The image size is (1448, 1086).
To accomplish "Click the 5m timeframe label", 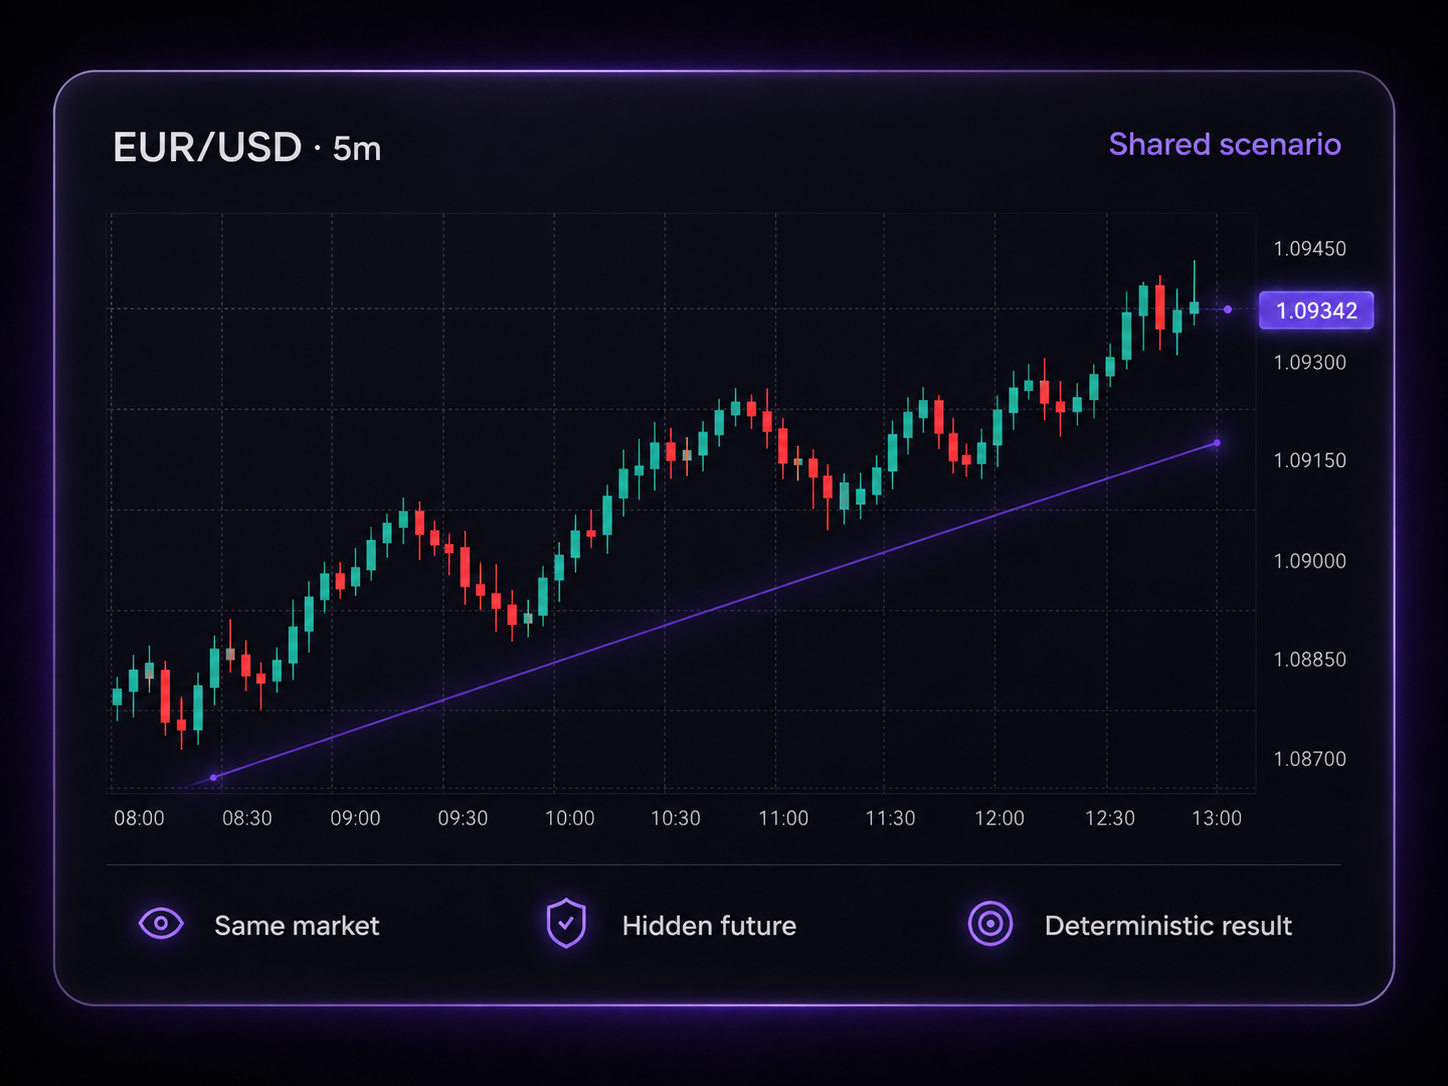I will pyautogui.click(x=357, y=149).
